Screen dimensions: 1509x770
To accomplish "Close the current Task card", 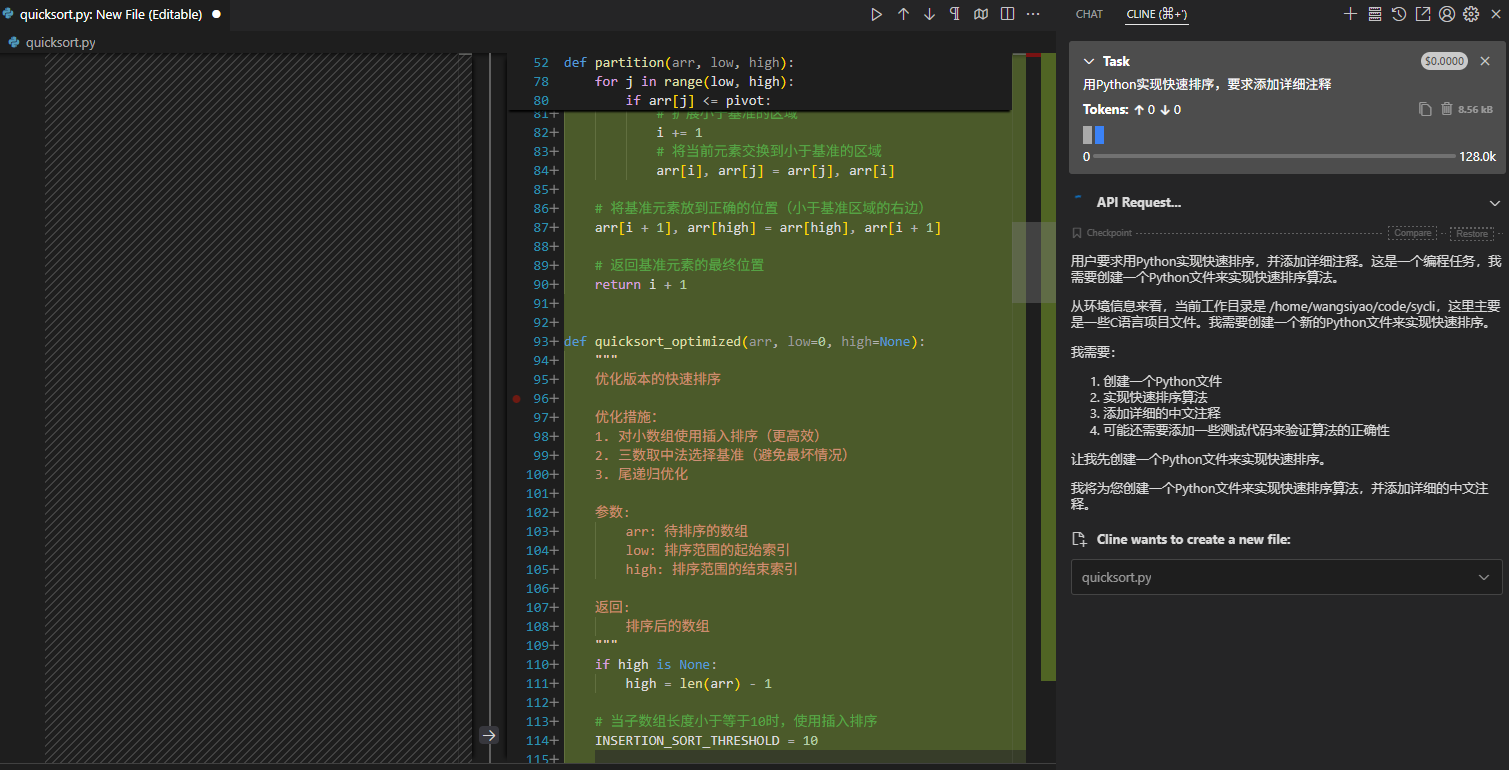I will pyautogui.click(x=1485, y=61).
